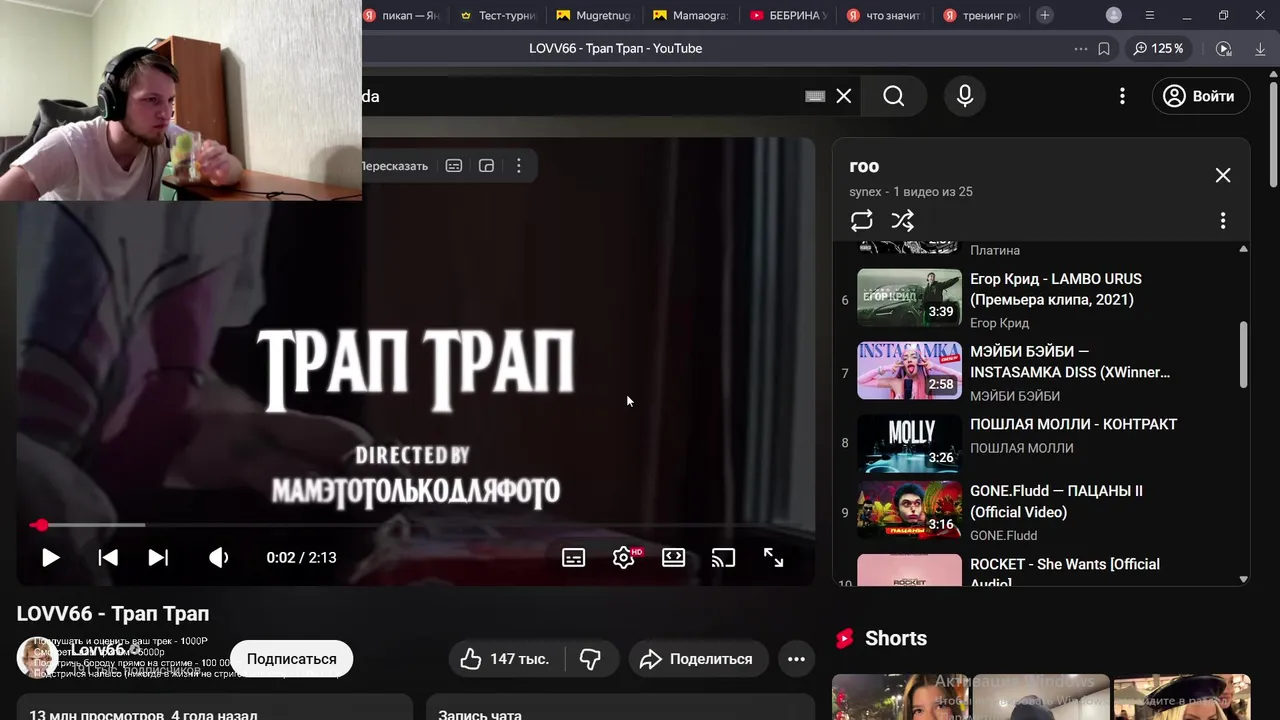
Task: Click the address bar page title
Action: [616, 48]
